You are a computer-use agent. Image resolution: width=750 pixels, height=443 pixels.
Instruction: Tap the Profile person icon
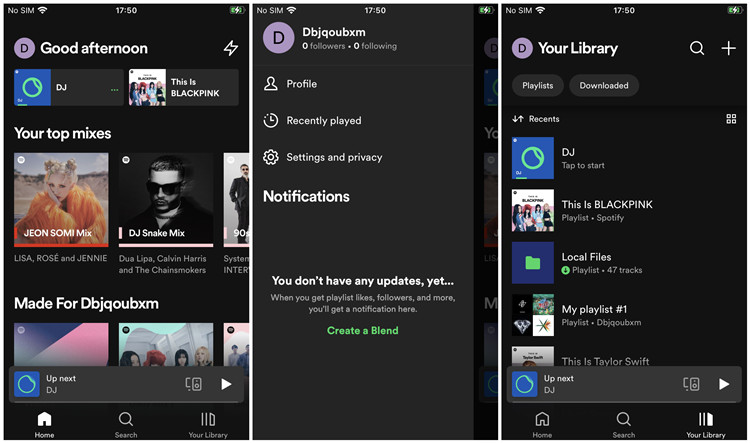click(271, 84)
